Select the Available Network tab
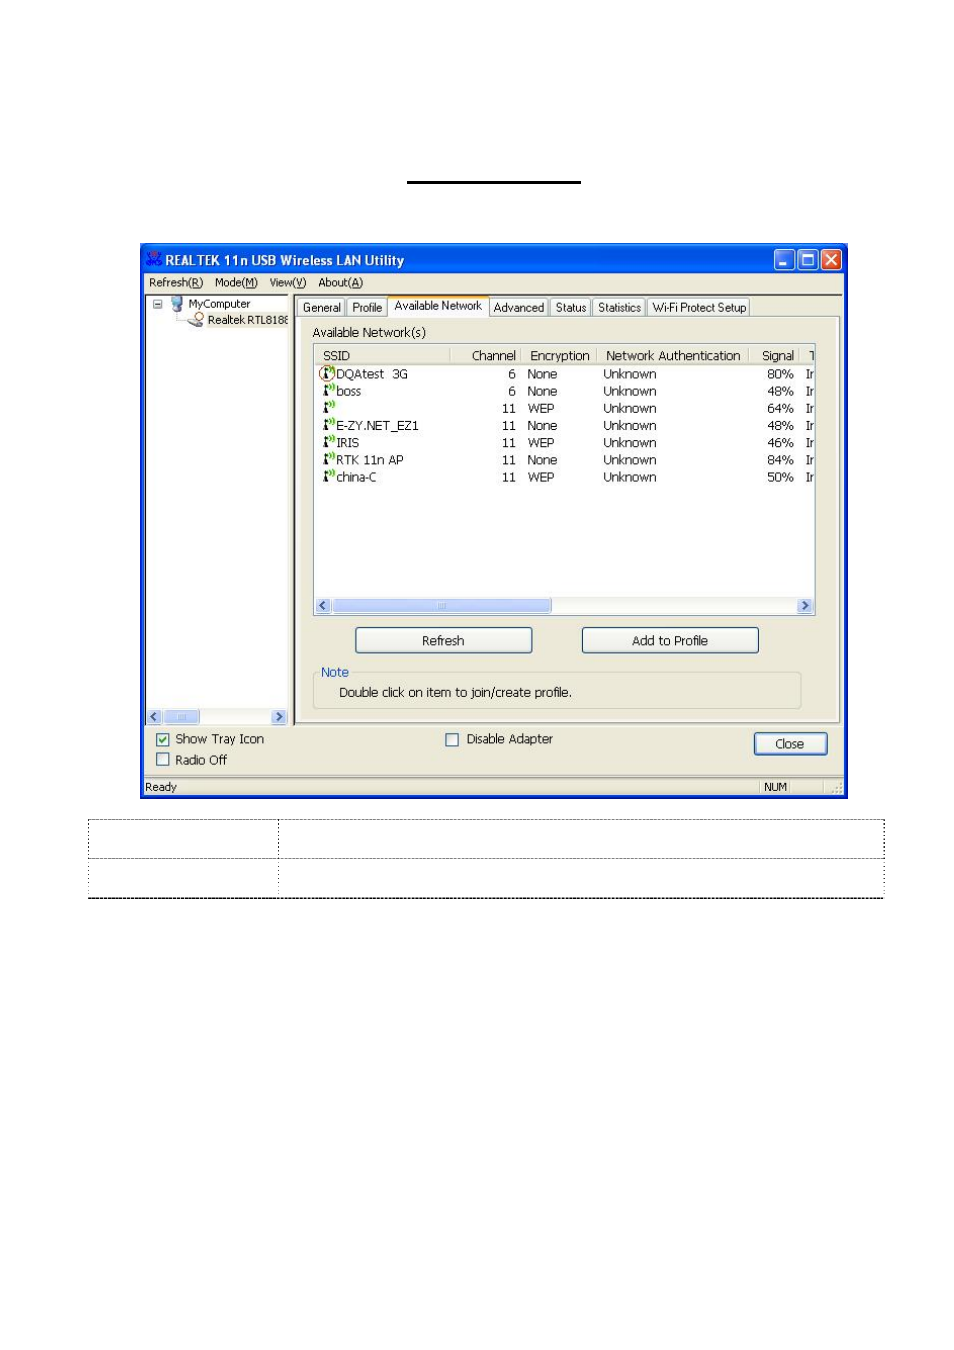 [438, 306]
